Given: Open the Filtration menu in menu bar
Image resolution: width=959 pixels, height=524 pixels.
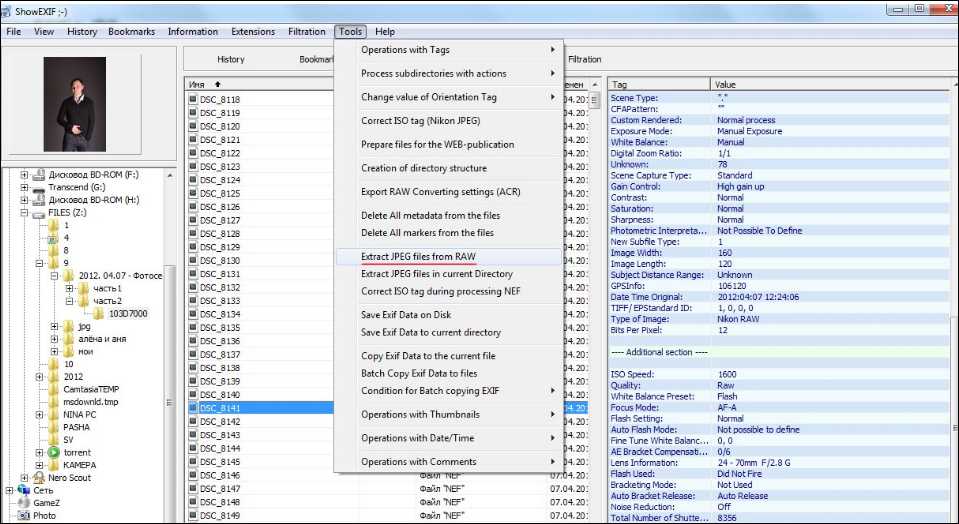Looking at the screenshot, I should click(x=306, y=32).
